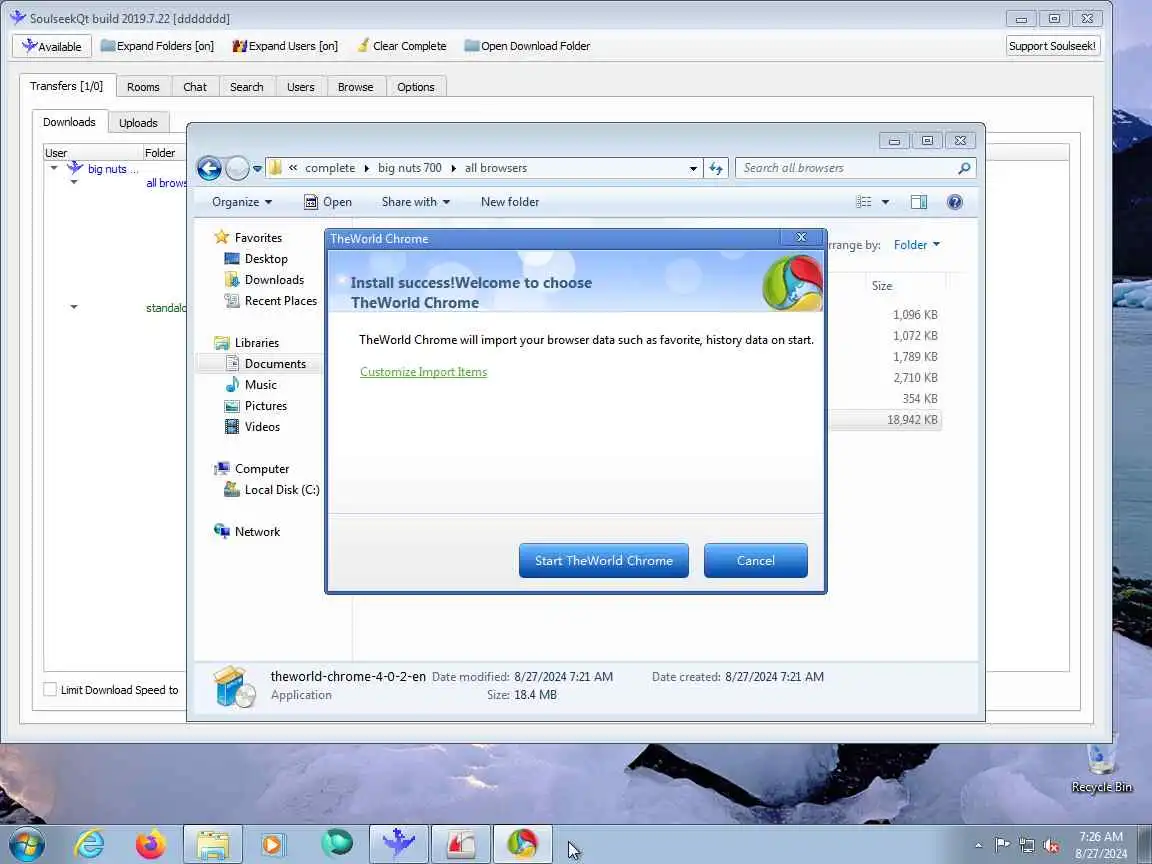Toggle Expand Users [on] in Soulseek
This screenshot has height=864, width=1152.
click(285, 46)
